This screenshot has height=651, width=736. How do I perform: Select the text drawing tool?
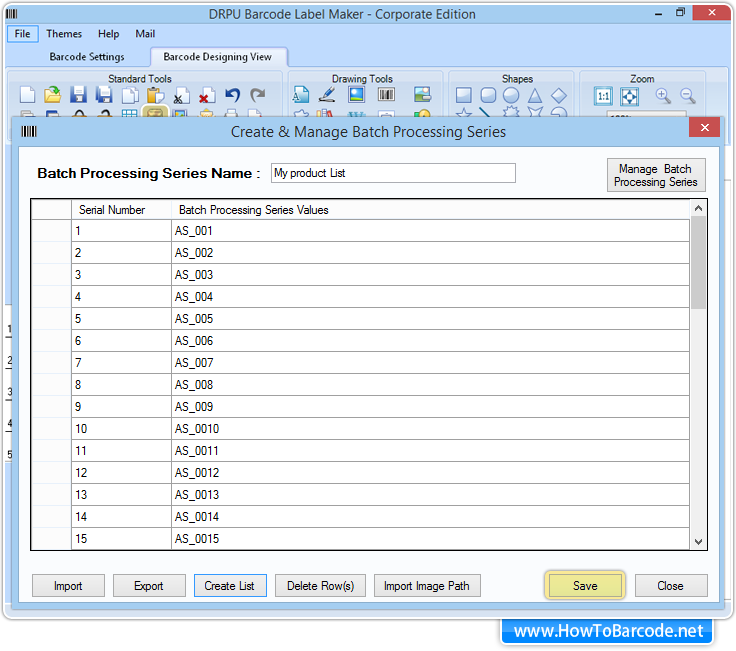301,96
